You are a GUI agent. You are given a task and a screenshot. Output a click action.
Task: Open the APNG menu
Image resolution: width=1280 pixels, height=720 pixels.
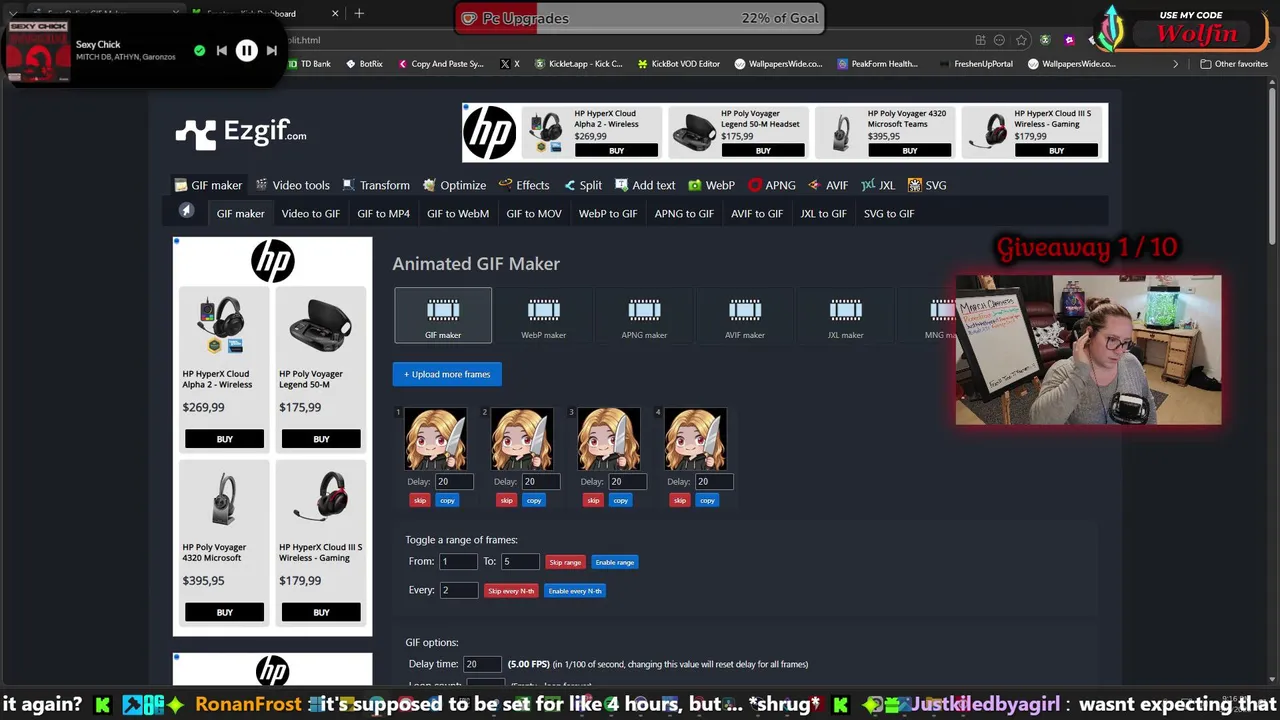click(772, 185)
